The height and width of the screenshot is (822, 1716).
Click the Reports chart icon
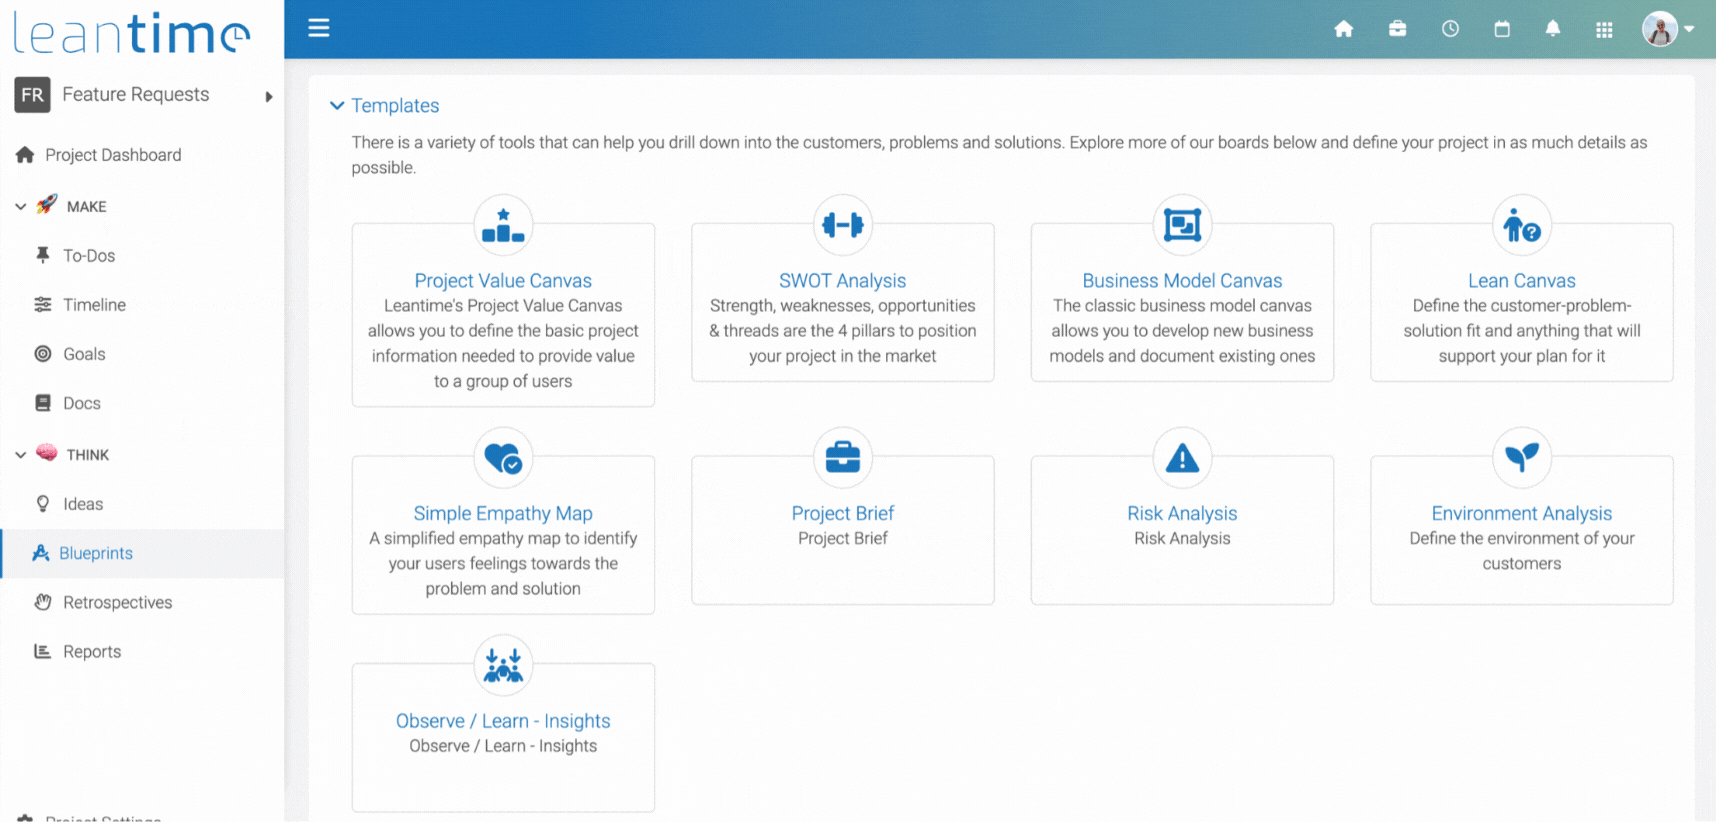42,651
